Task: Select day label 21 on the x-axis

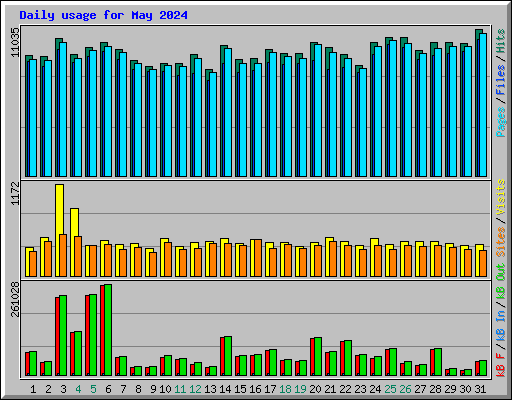Action: coord(330,389)
